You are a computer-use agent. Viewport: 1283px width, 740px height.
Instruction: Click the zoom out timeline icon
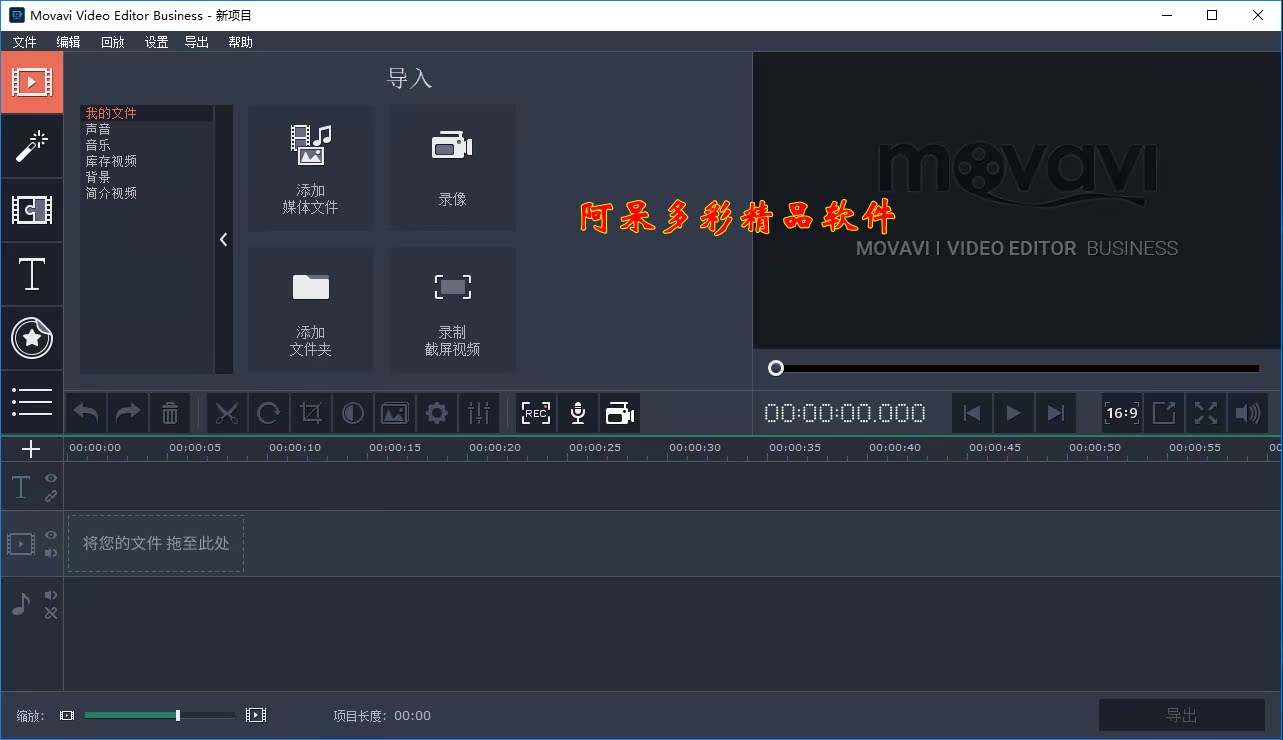point(67,715)
